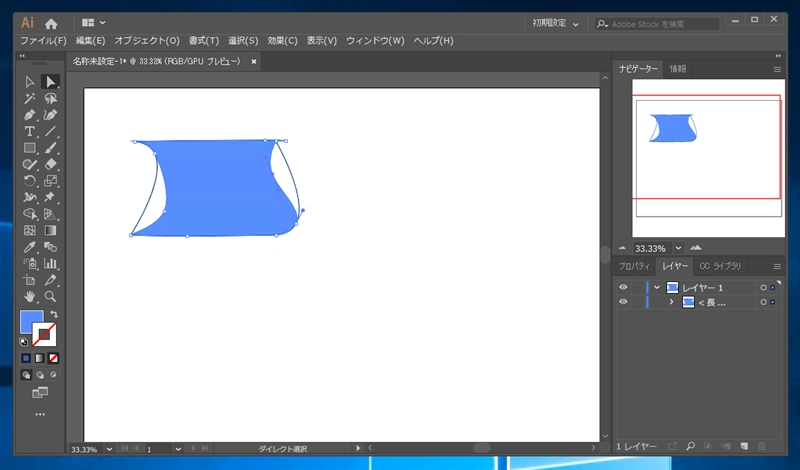Switch to the CC ライブラリ tab
800x470 pixels.
pyautogui.click(x=720, y=266)
